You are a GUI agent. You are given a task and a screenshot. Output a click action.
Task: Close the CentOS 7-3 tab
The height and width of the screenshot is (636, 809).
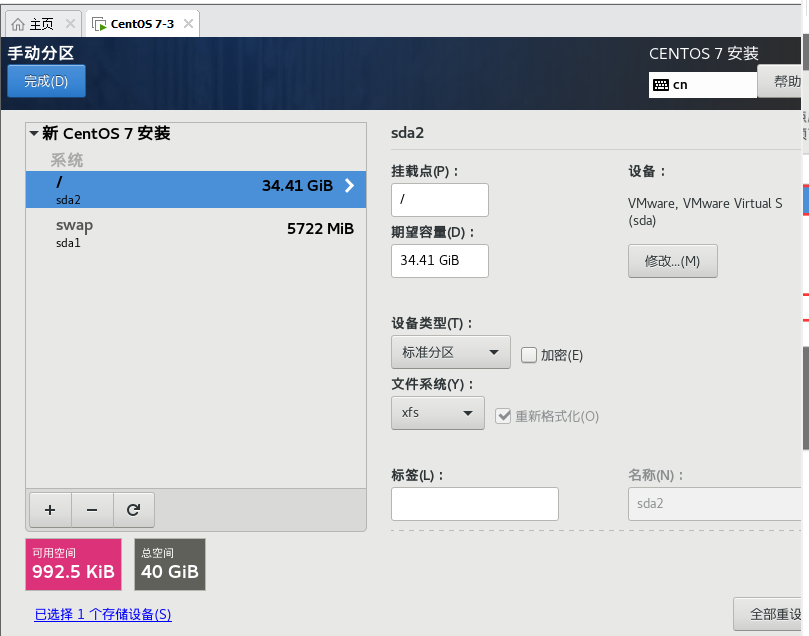(x=188, y=24)
